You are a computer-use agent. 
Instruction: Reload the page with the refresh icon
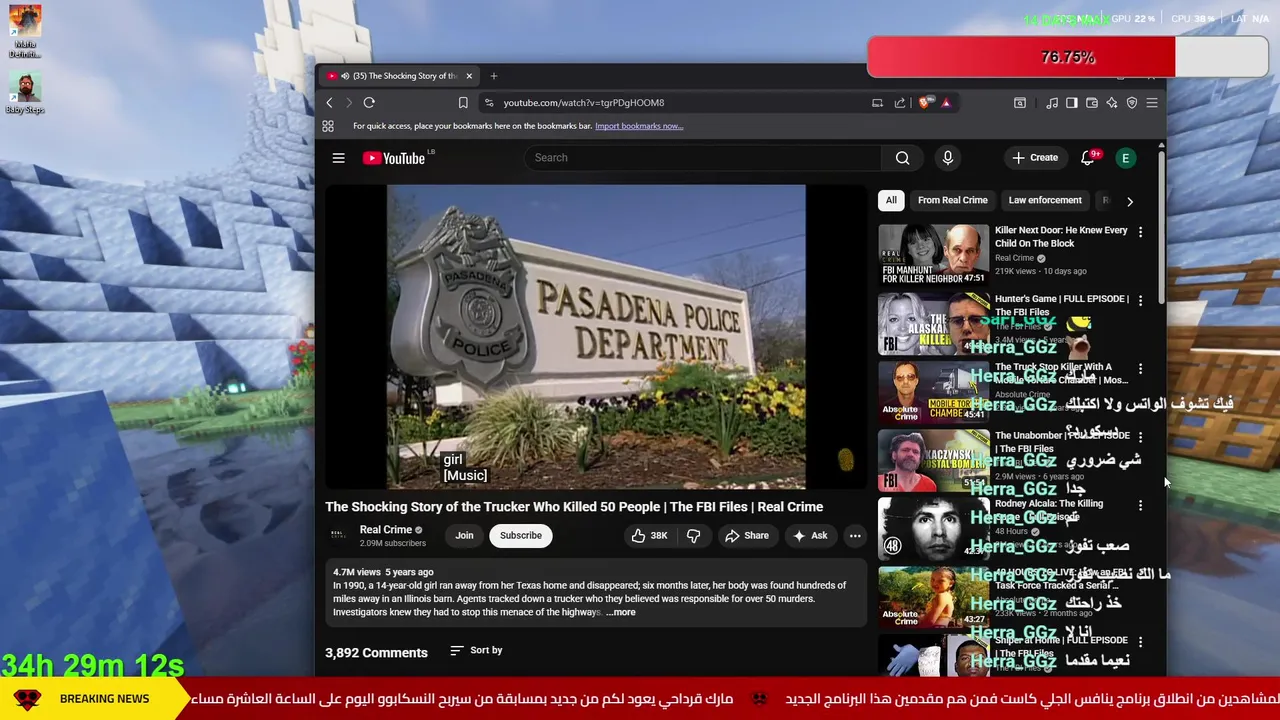tap(369, 103)
